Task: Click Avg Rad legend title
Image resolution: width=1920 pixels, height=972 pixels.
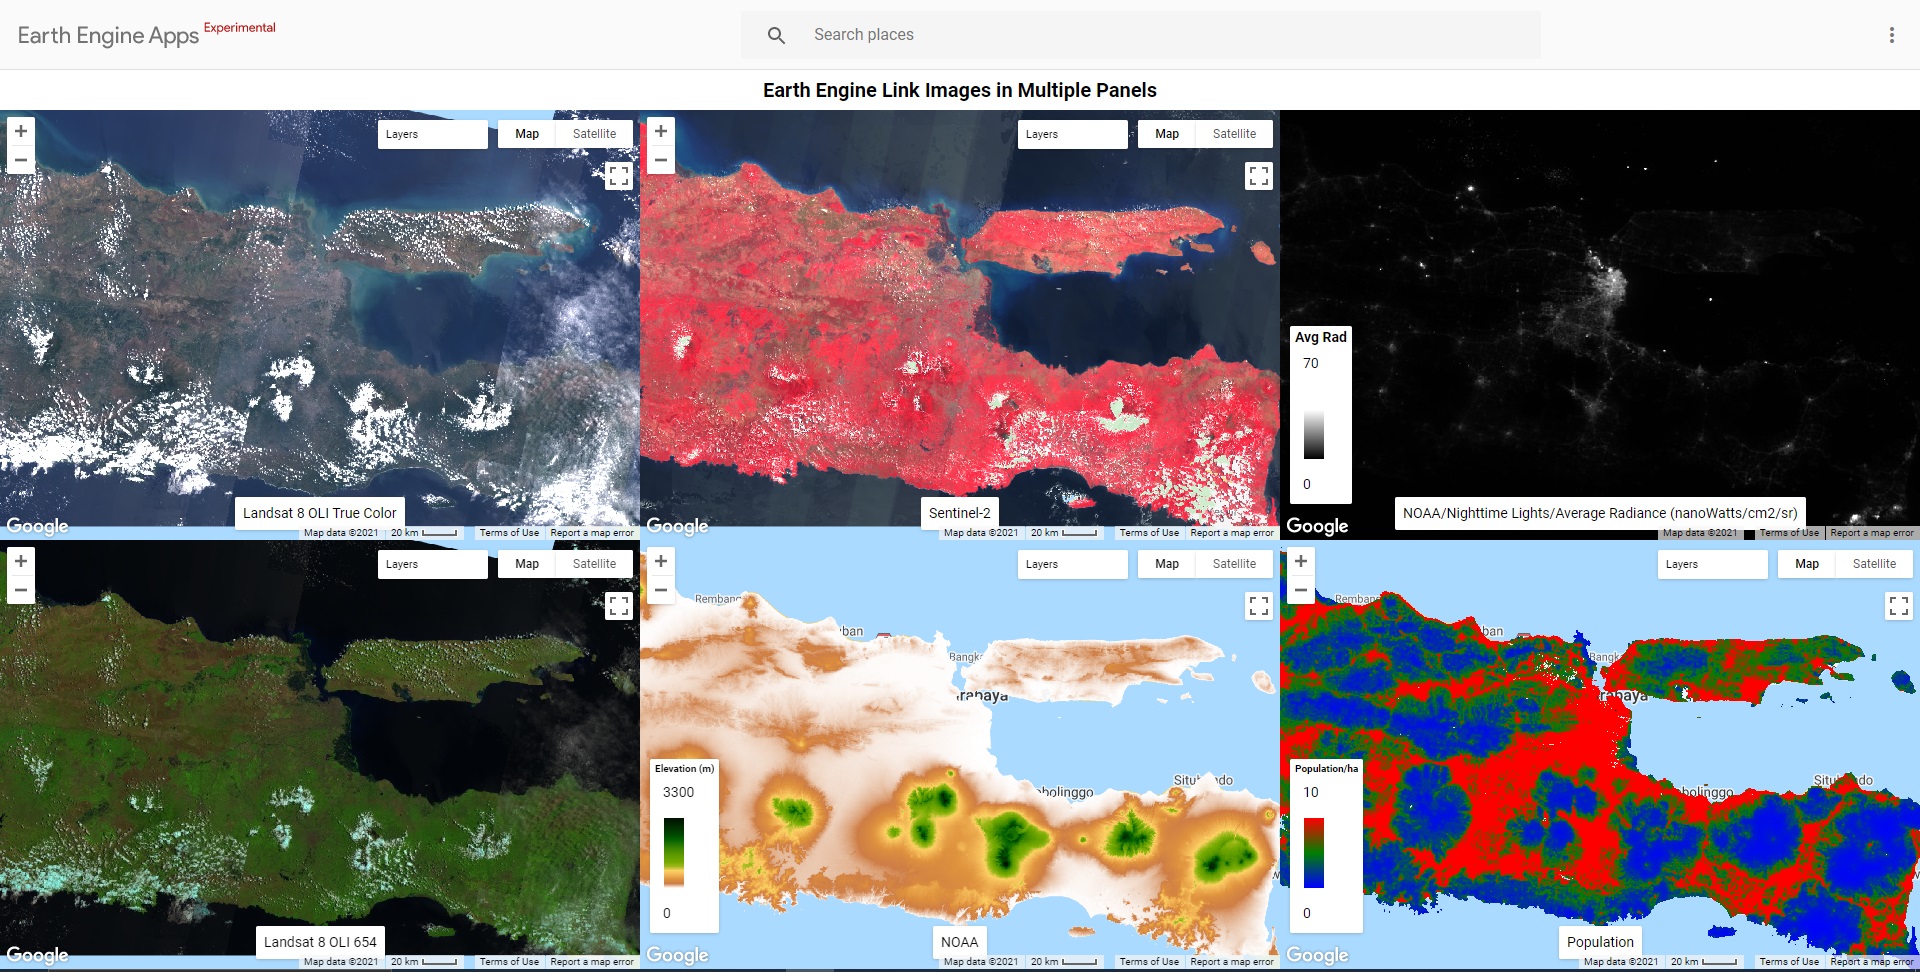Action: pos(1321,337)
